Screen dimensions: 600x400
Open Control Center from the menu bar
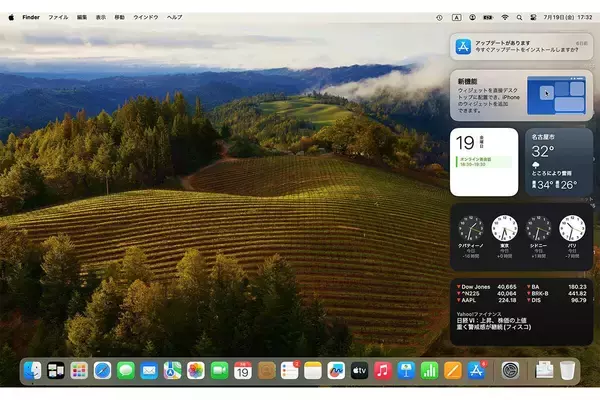[535, 17]
